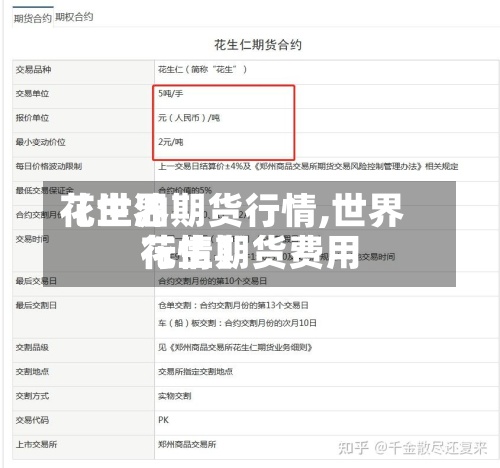
Task: Open the 期权合约 tab
Action: click(74, 17)
